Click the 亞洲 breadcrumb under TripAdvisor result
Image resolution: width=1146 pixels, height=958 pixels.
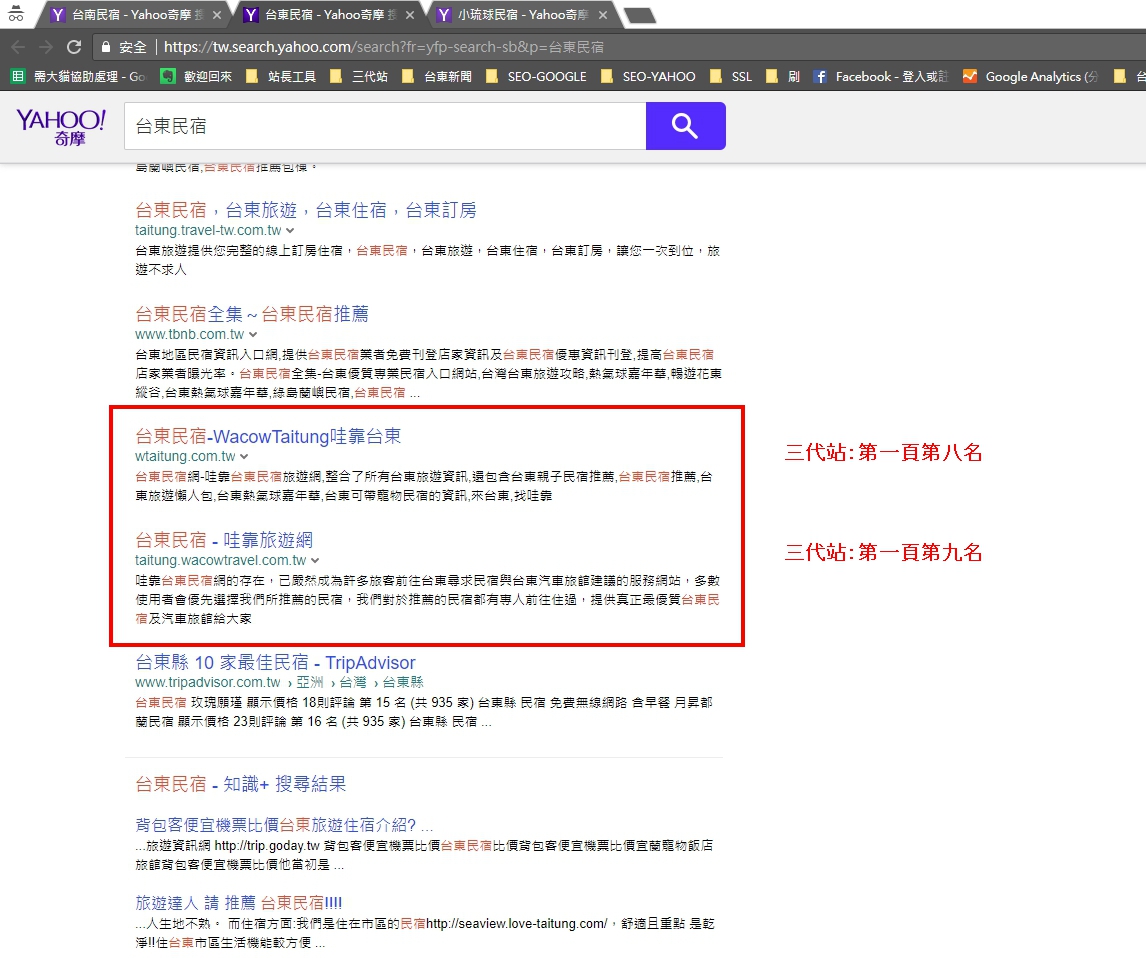coord(310,683)
